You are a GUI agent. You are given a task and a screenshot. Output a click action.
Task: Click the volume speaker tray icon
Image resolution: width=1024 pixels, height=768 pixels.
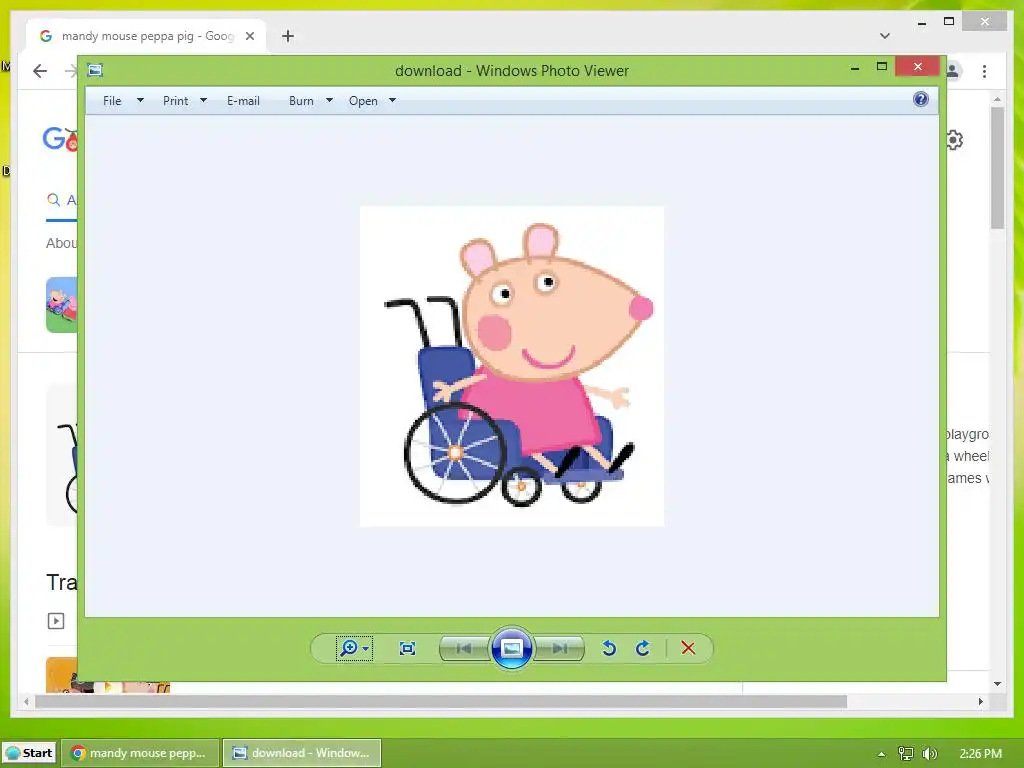coord(929,754)
